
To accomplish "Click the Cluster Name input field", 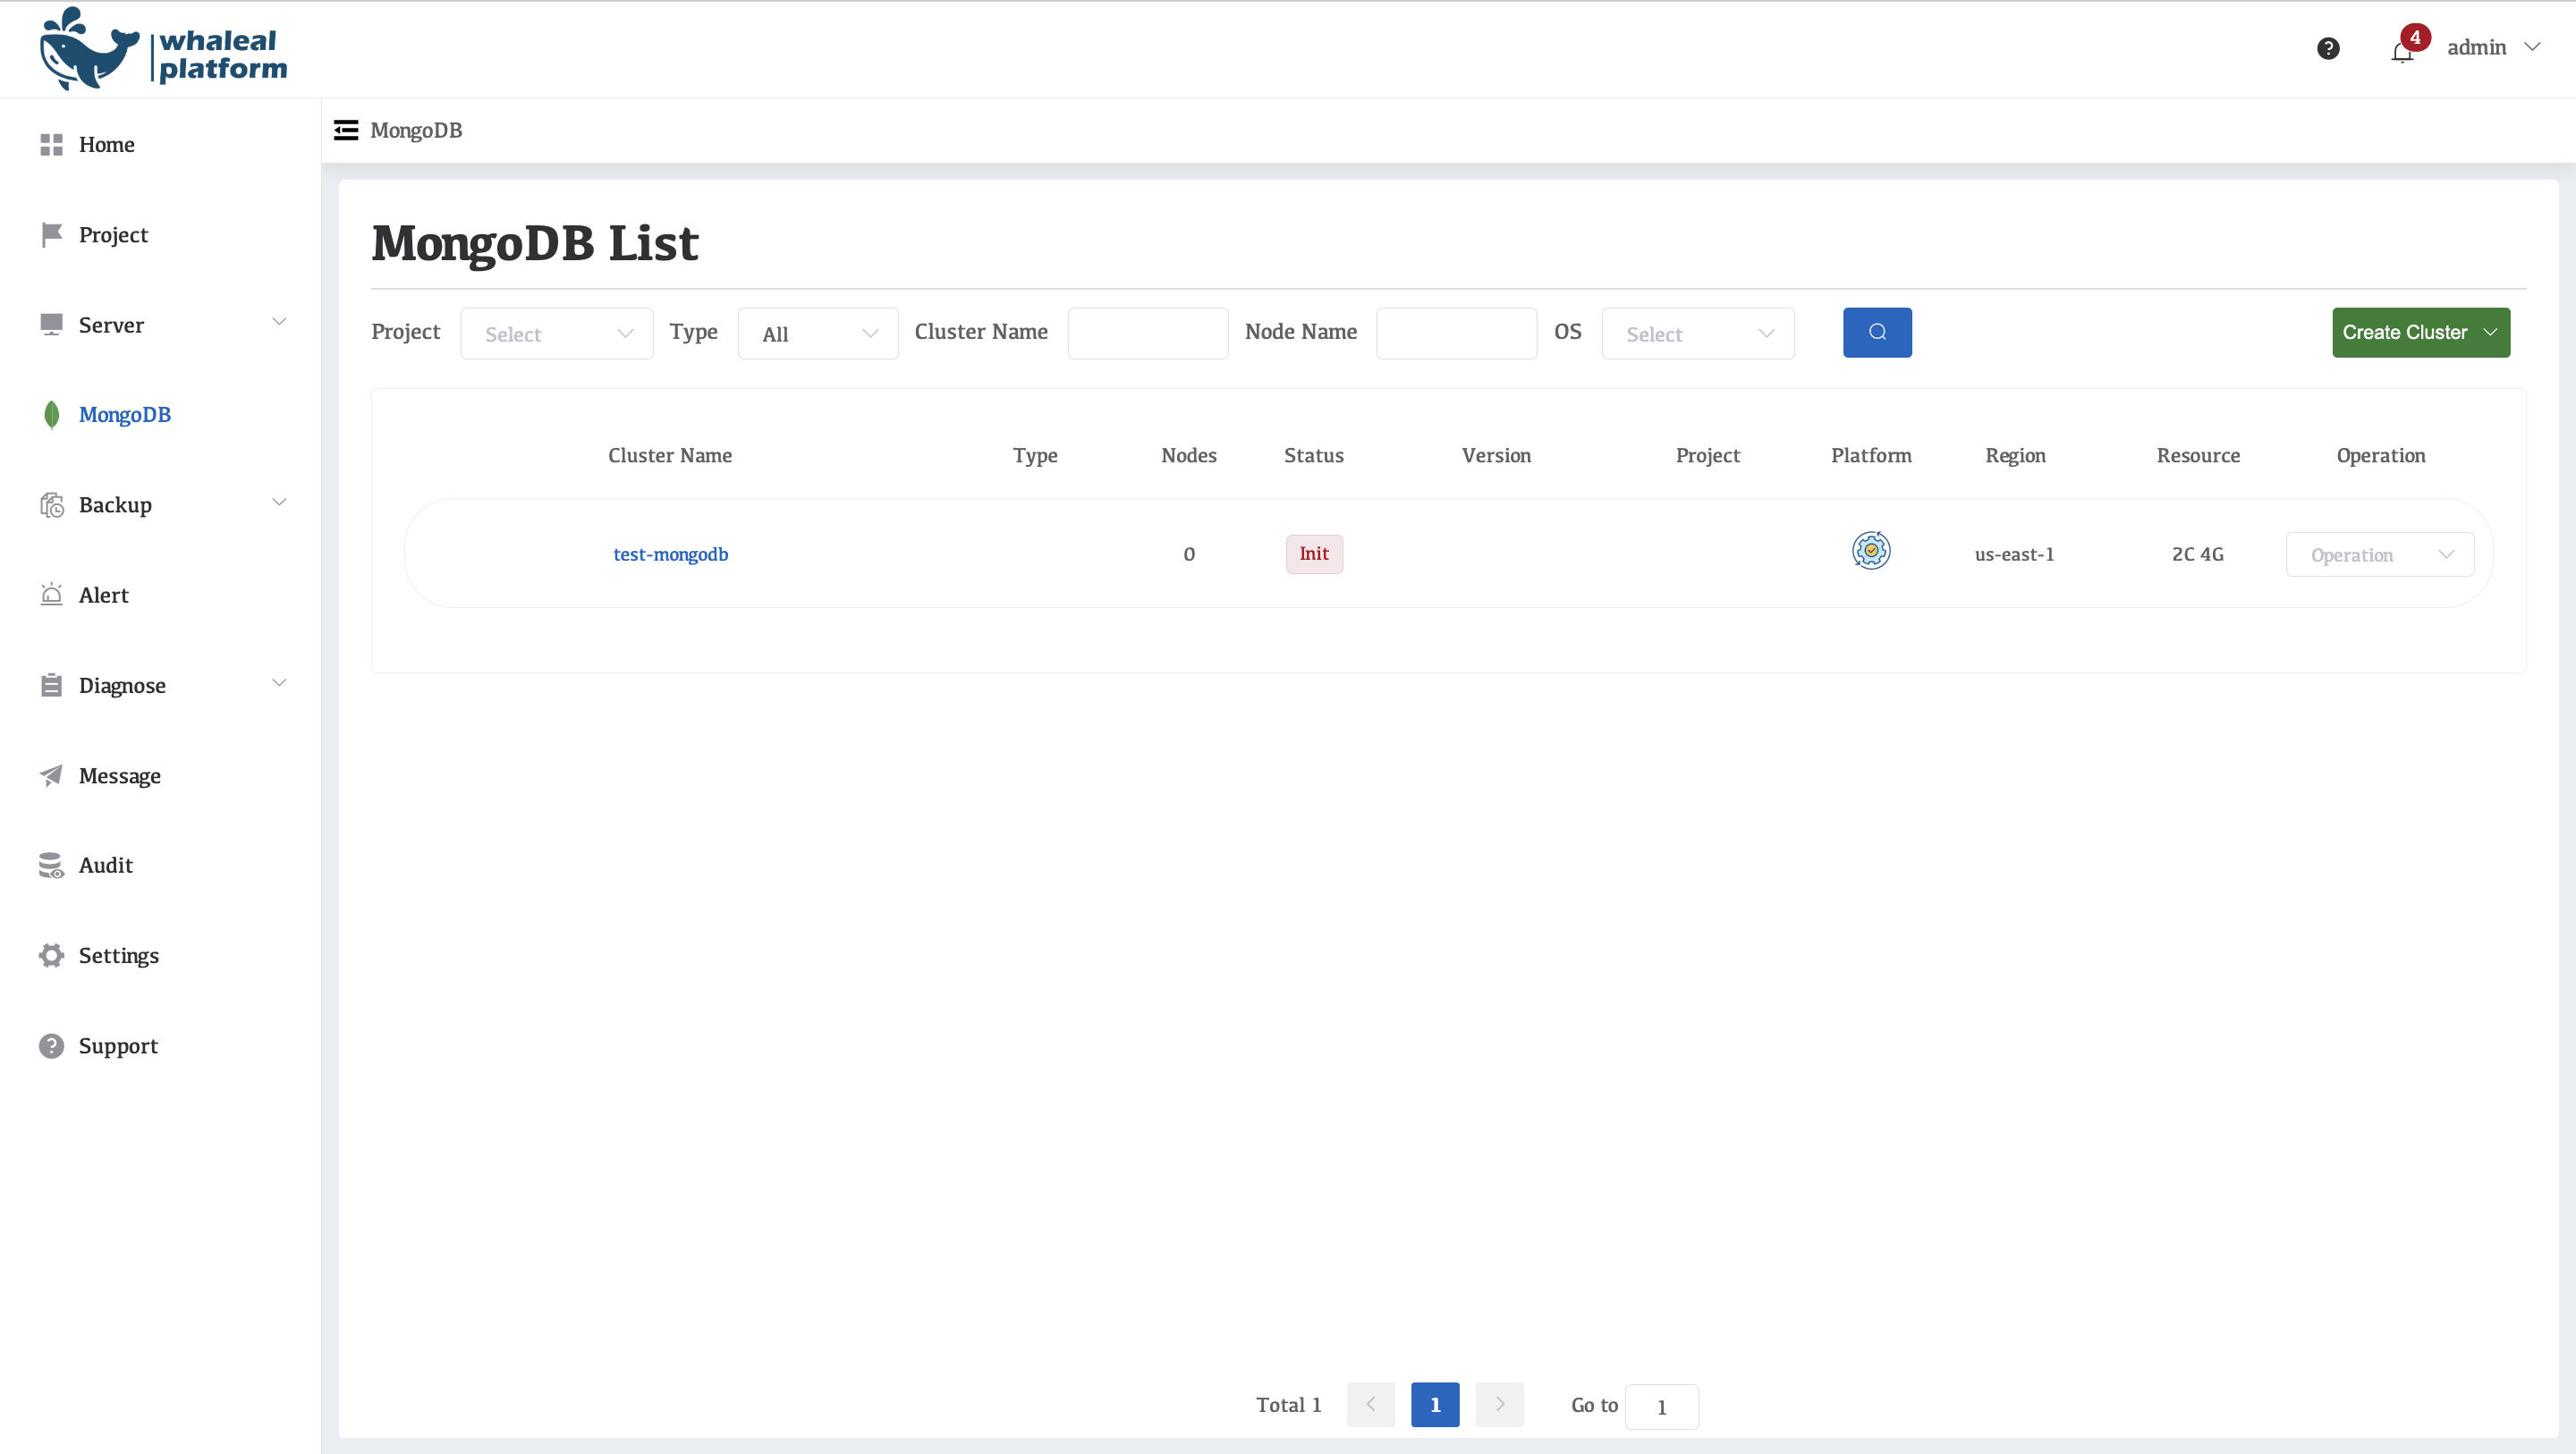I will coord(1147,333).
